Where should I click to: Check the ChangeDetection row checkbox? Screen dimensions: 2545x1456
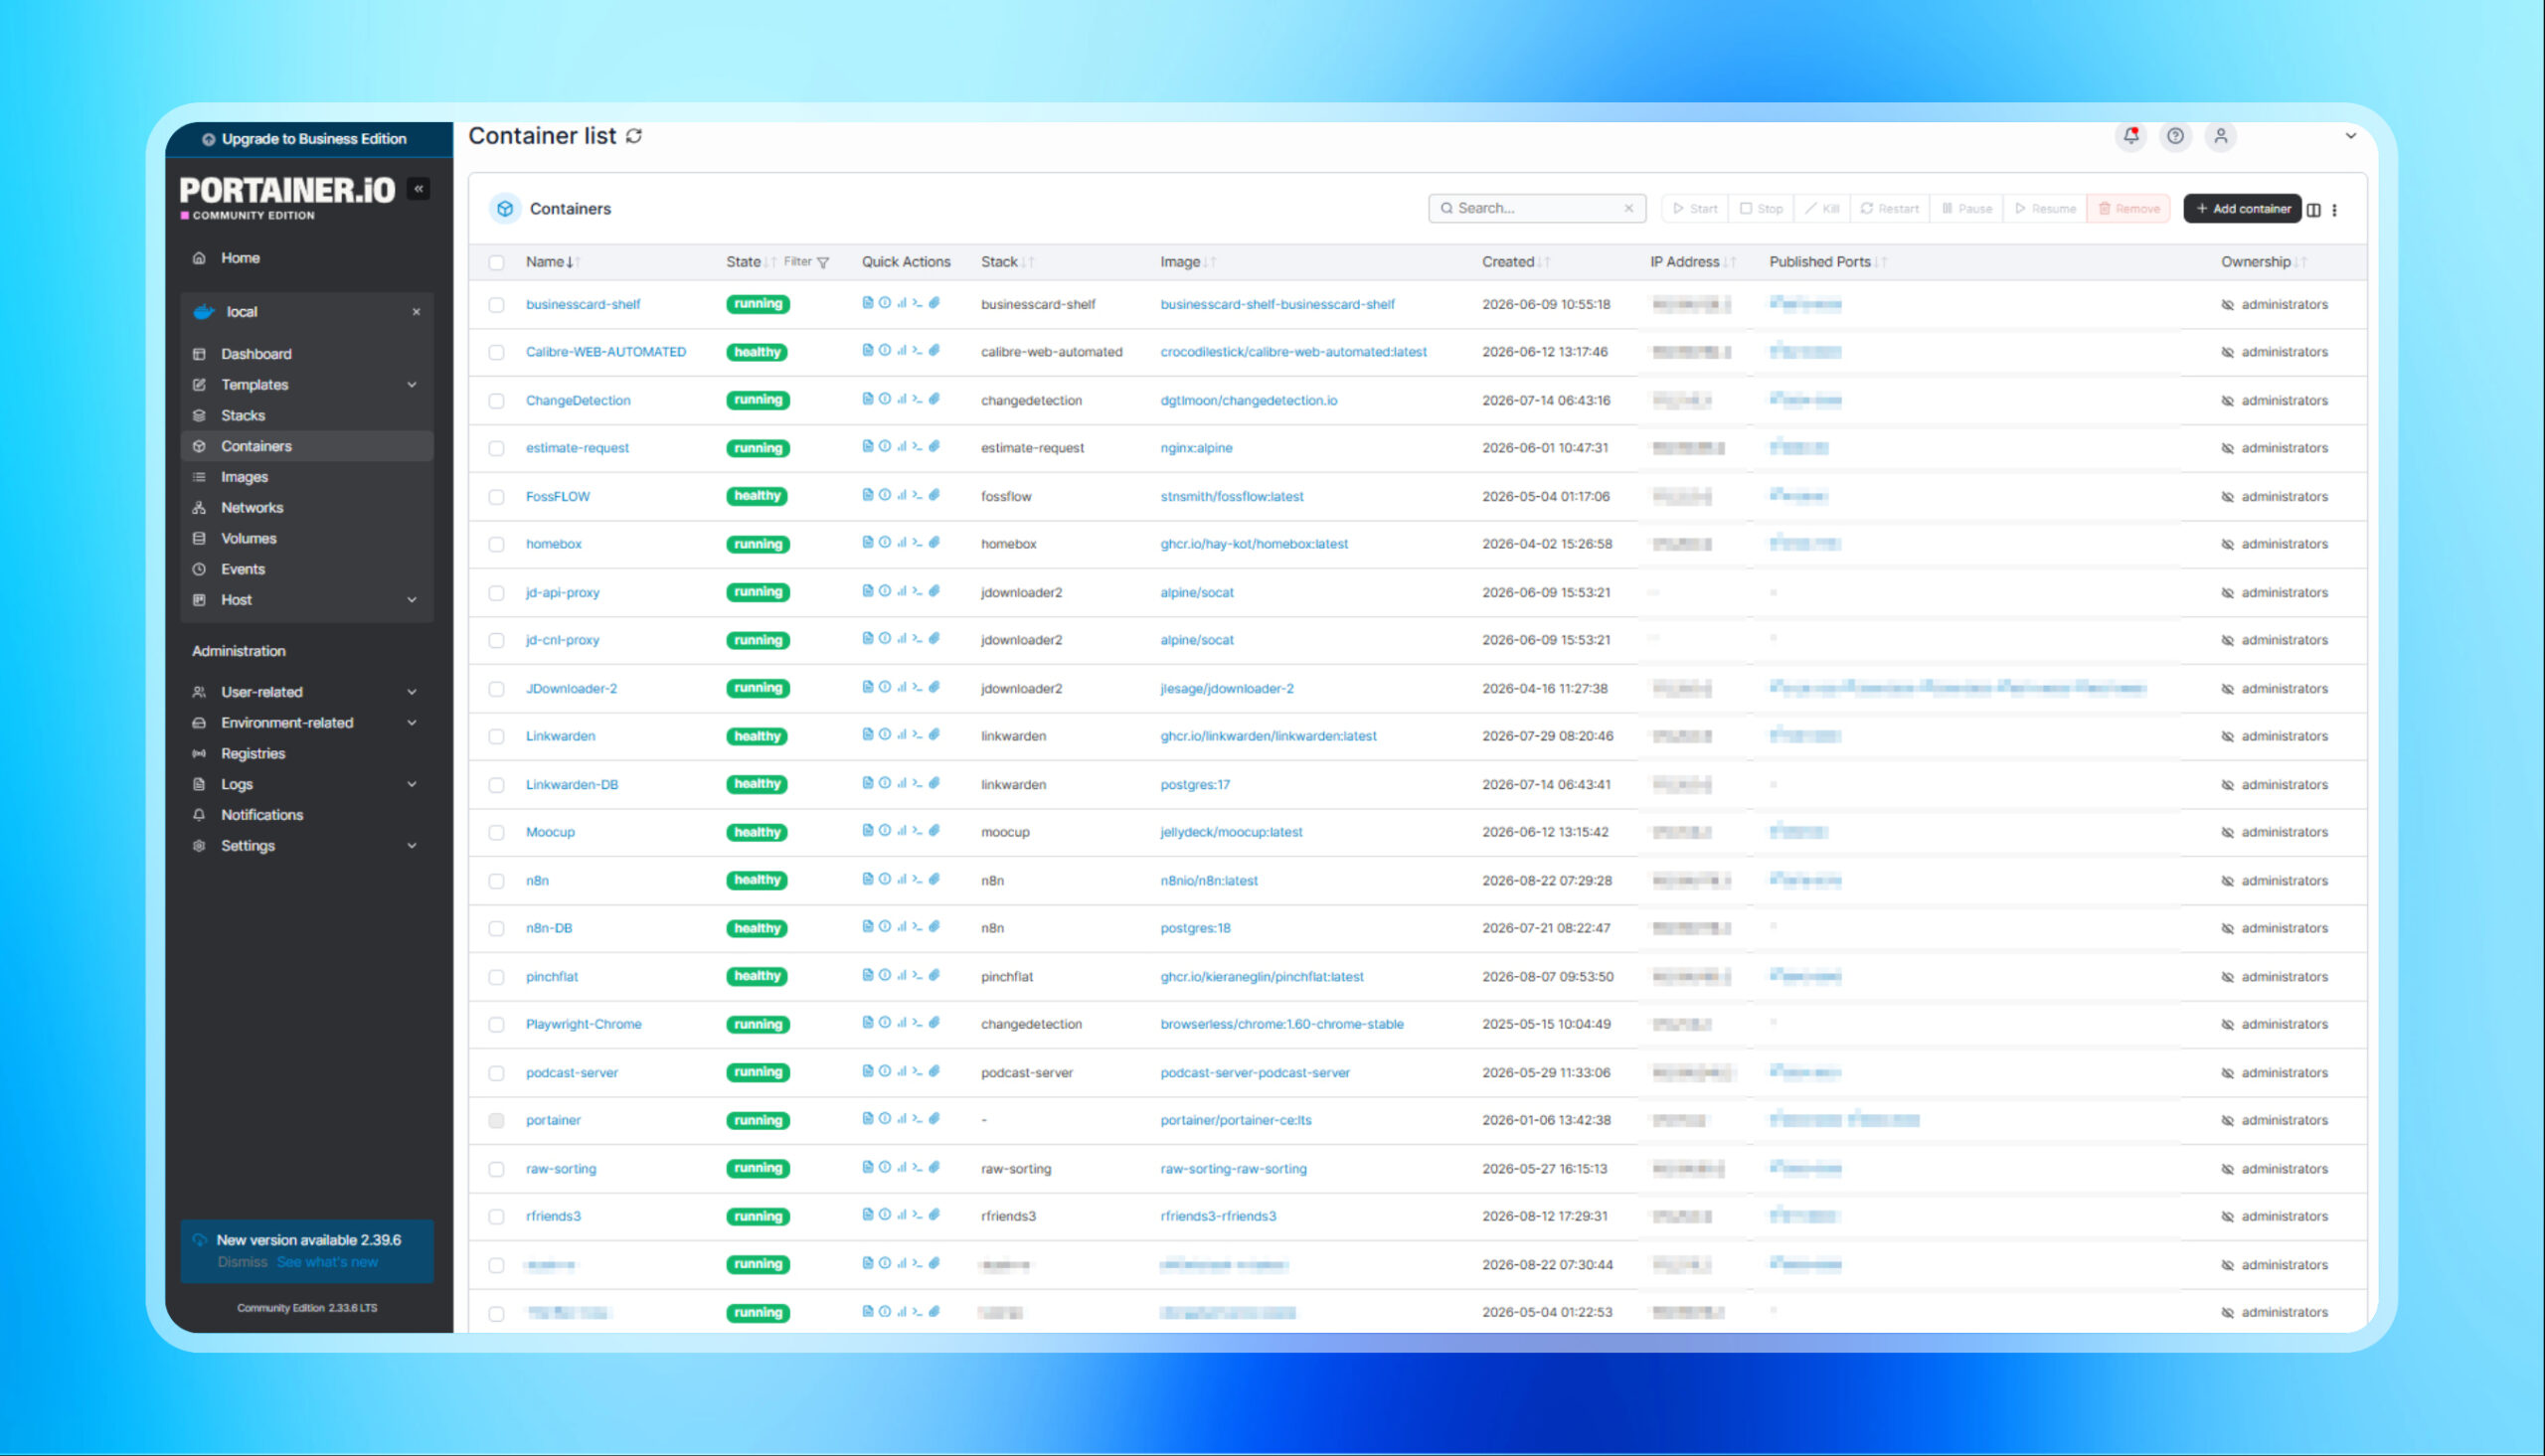point(496,400)
